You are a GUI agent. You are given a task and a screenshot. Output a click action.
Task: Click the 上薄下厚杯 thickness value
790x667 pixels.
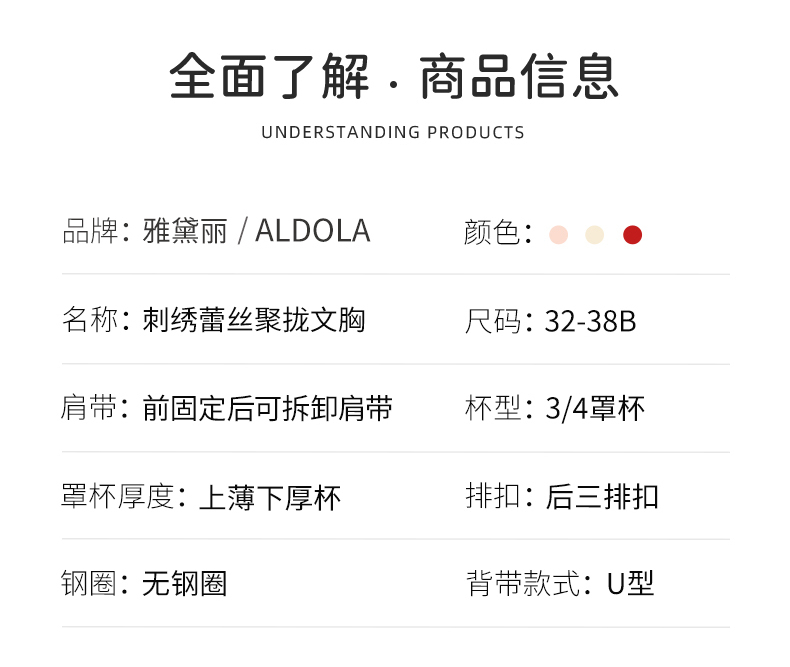pyautogui.click(x=270, y=497)
